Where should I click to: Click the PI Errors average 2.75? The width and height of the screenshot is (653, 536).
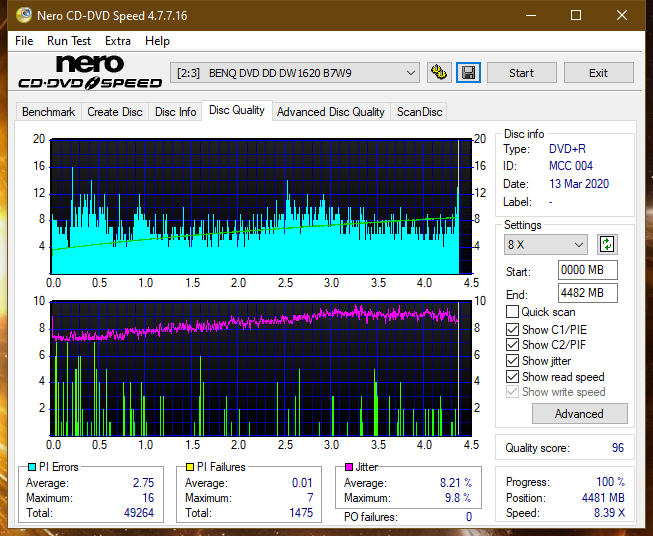(x=143, y=483)
